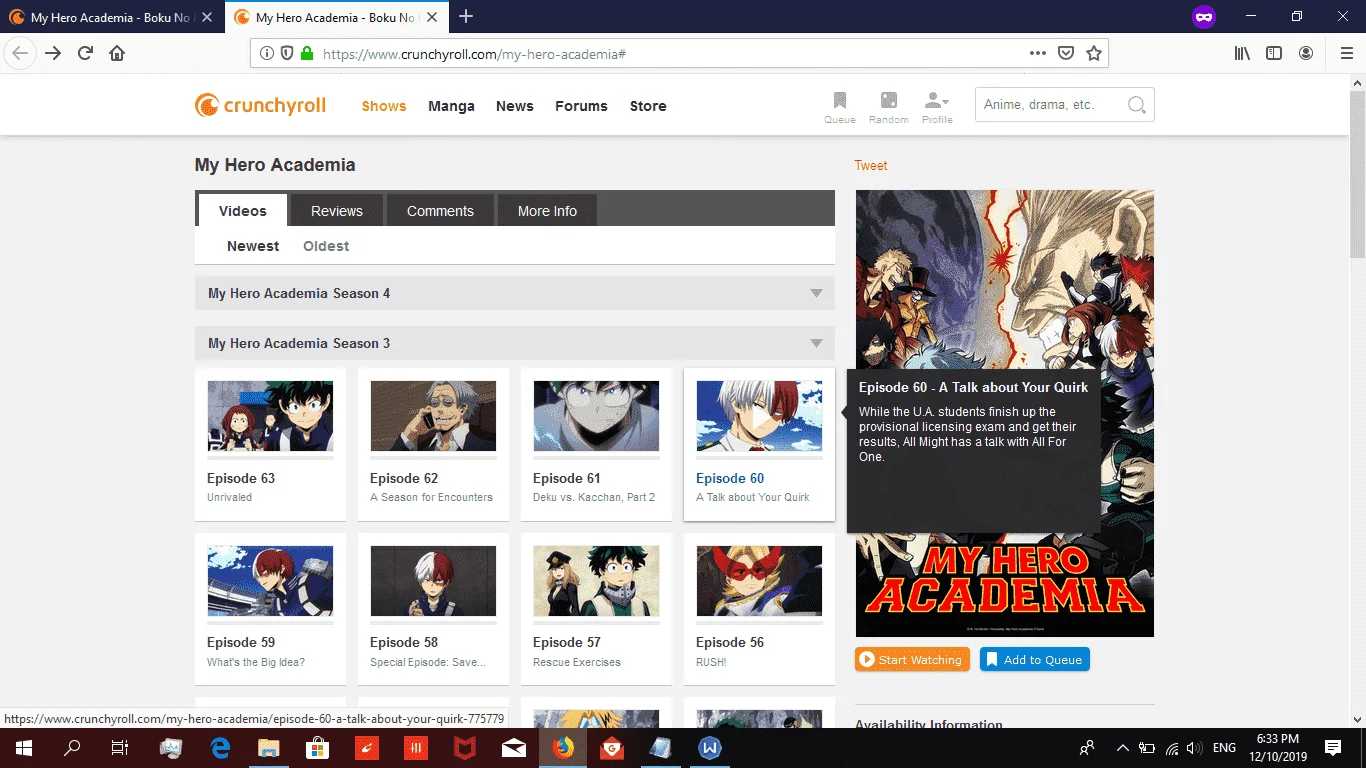The width and height of the screenshot is (1366, 768).
Task: Open tracking protection shield icon
Action: coord(287,54)
